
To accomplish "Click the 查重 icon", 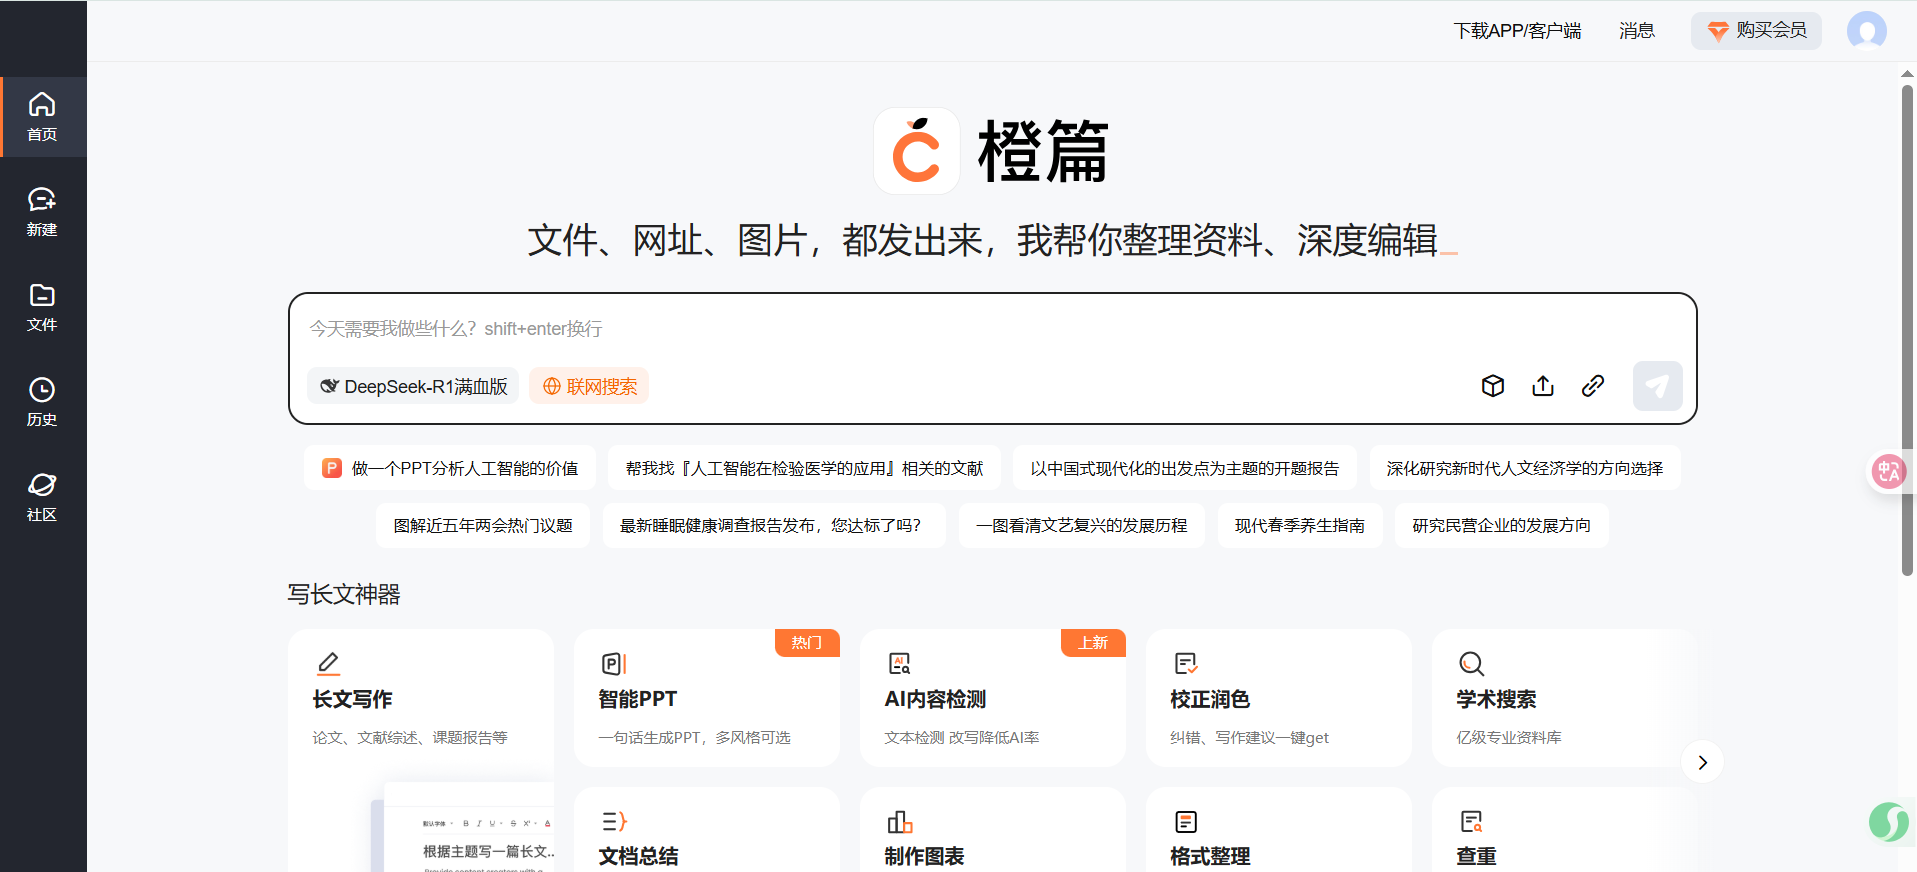I will (x=1471, y=822).
